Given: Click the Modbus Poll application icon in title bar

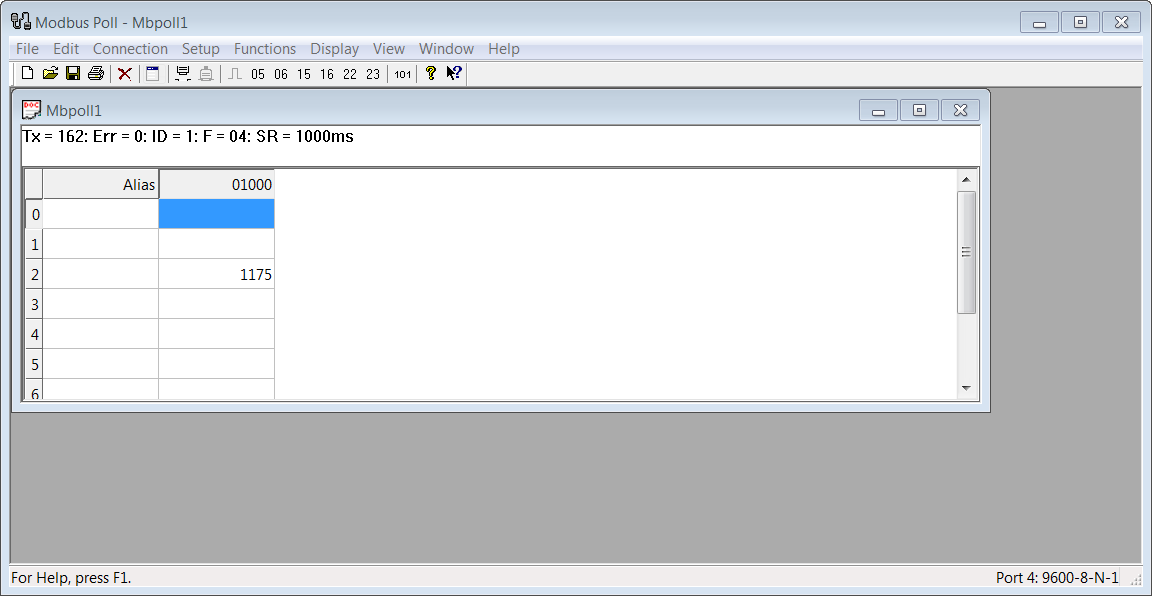Looking at the screenshot, I should point(21,21).
